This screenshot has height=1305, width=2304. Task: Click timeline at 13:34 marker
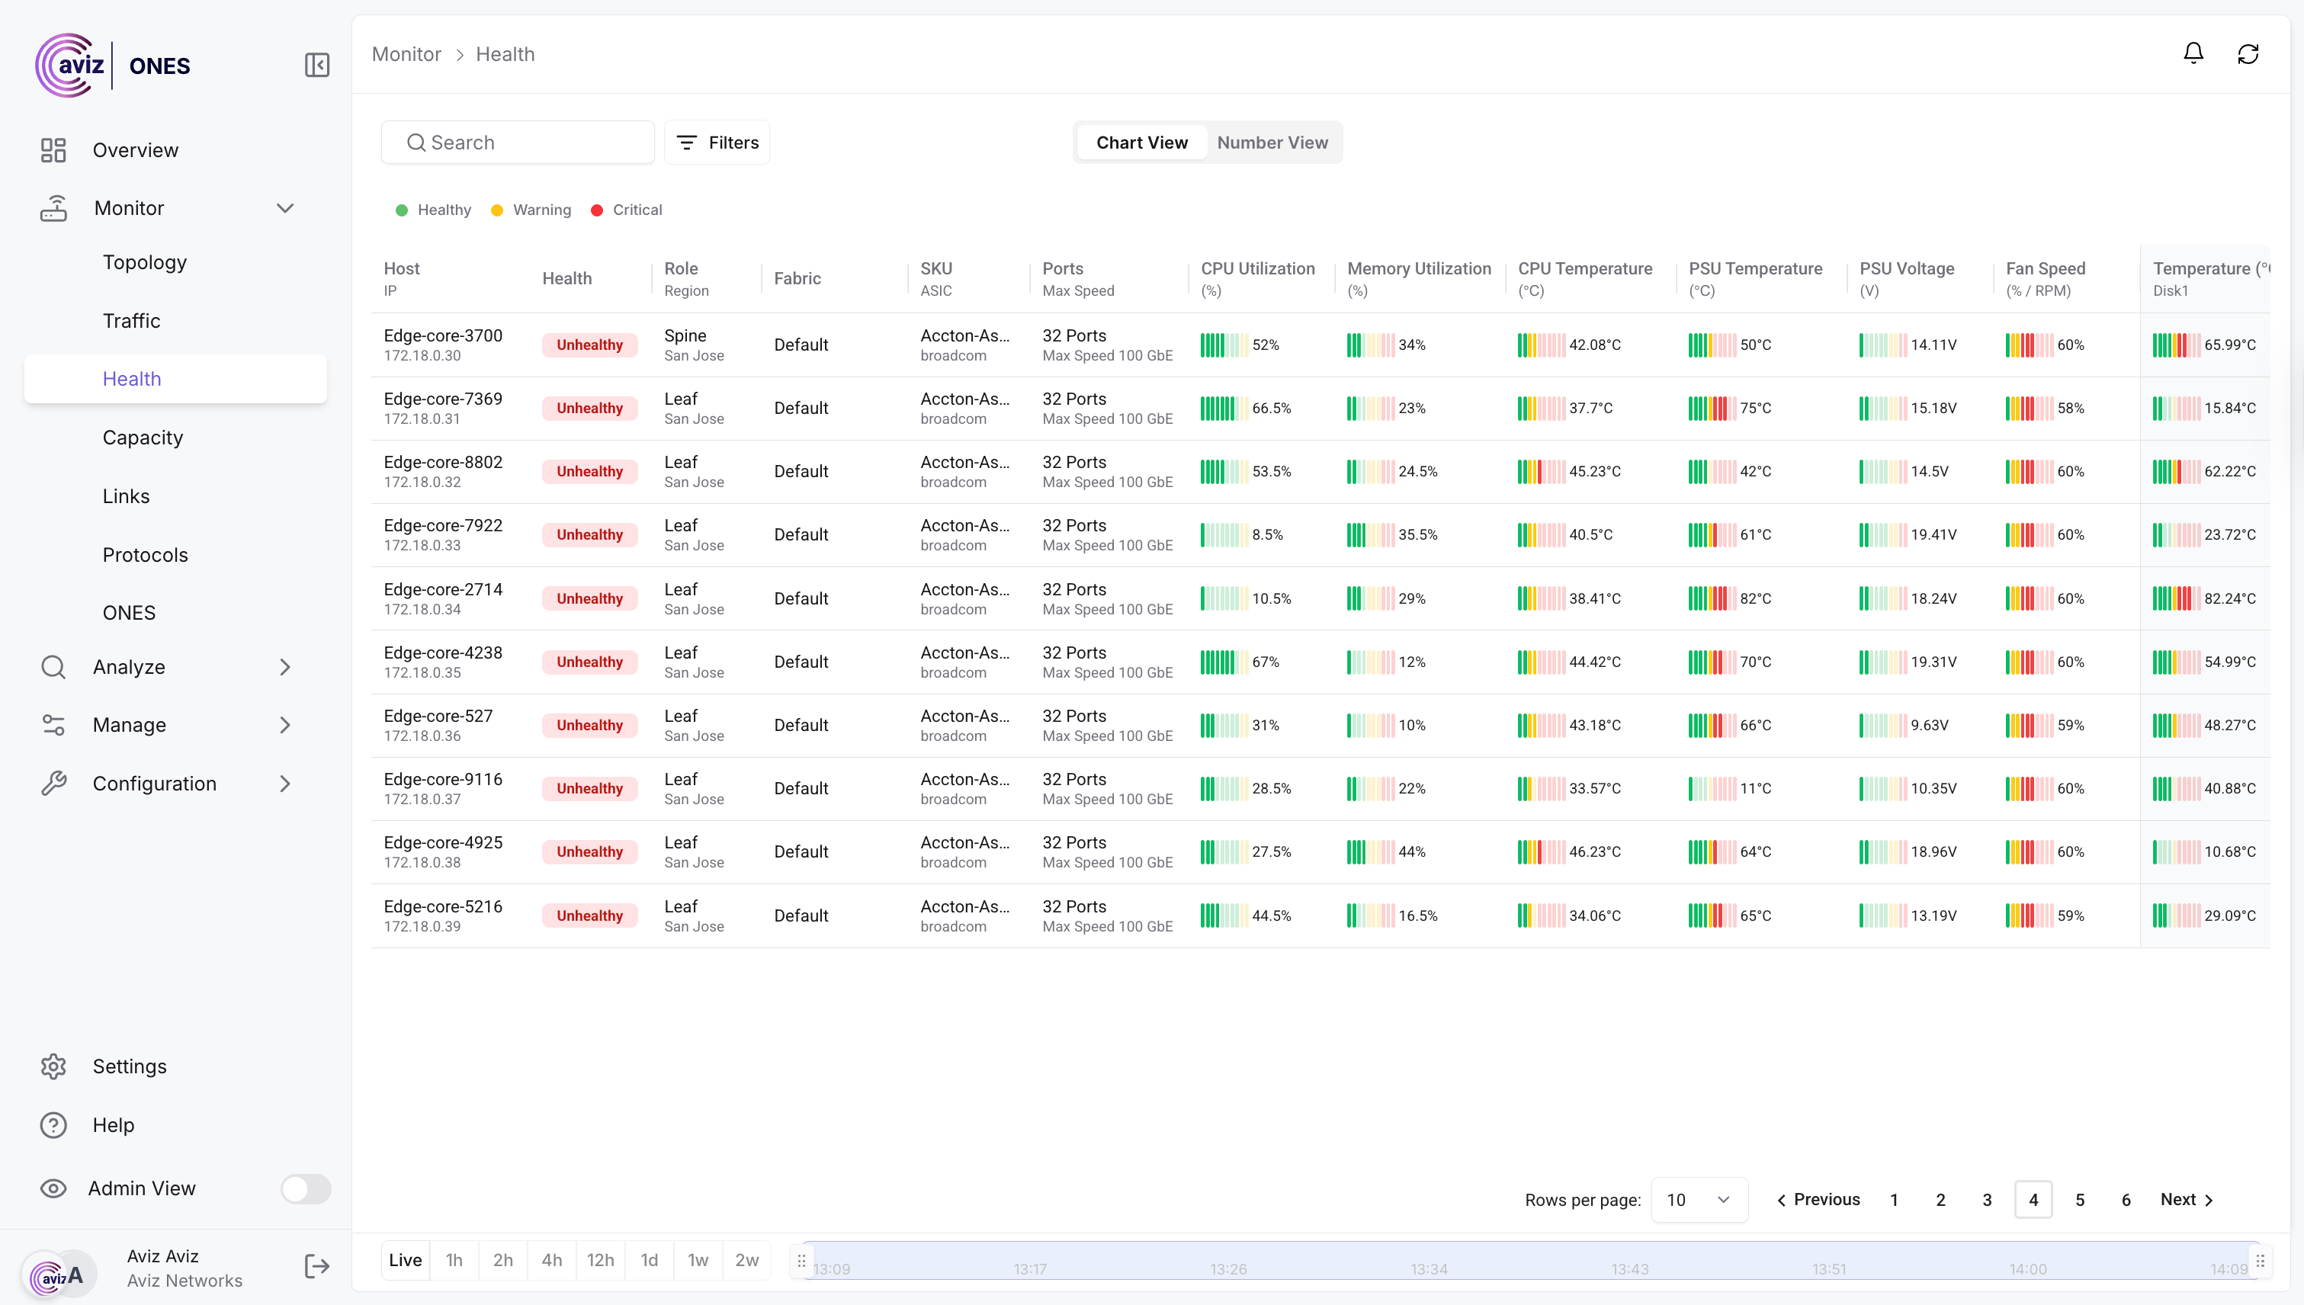click(1429, 1268)
